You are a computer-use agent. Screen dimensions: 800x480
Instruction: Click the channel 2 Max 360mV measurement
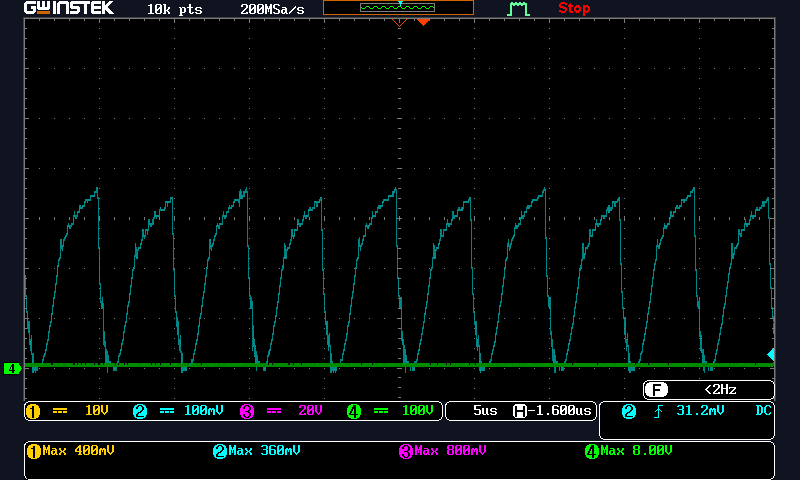[x=264, y=450]
